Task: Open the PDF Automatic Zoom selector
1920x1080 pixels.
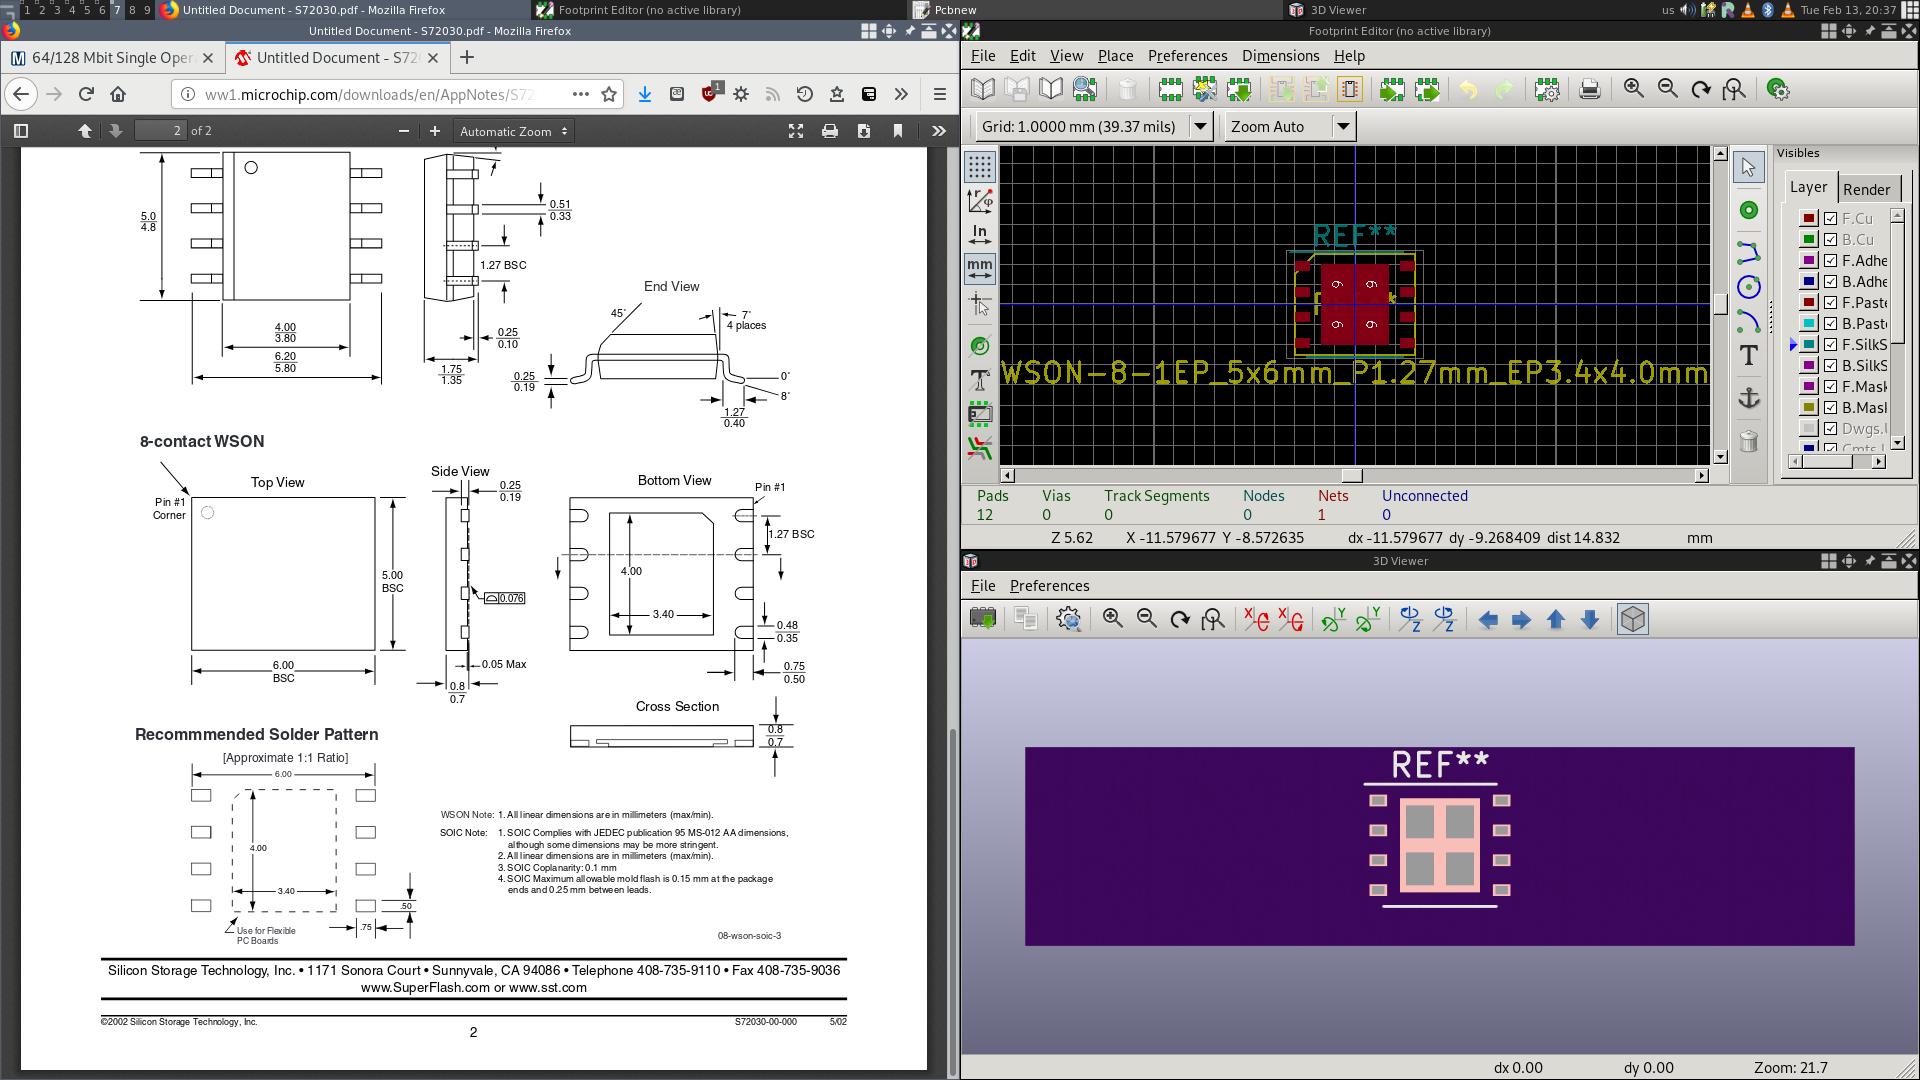Action: [x=513, y=132]
